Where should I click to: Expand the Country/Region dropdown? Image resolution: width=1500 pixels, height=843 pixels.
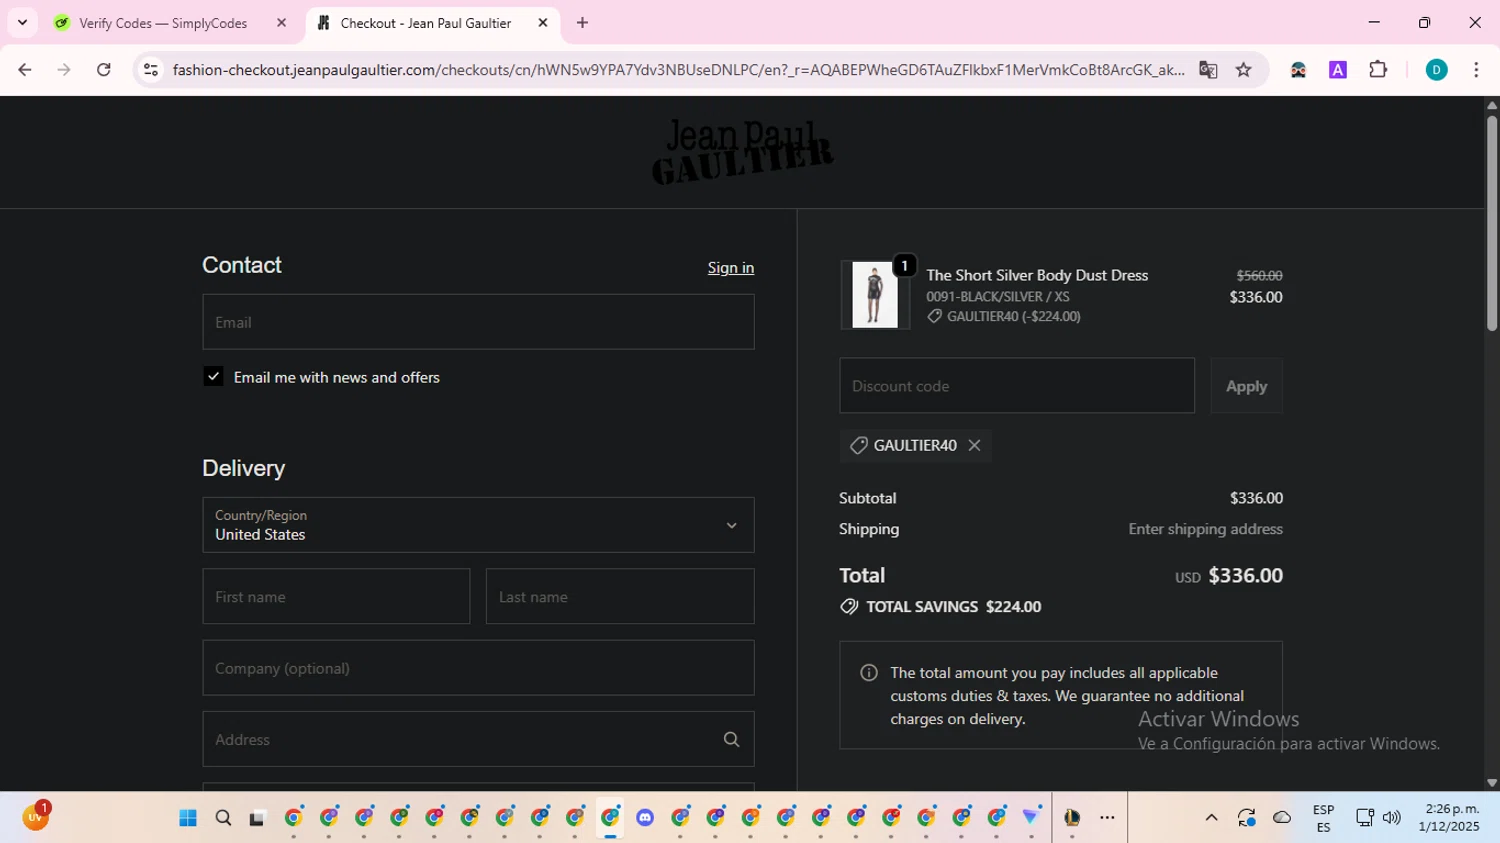tap(478, 525)
